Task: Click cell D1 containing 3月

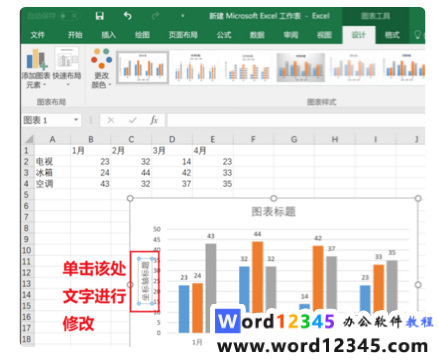Action: (172, 151)
